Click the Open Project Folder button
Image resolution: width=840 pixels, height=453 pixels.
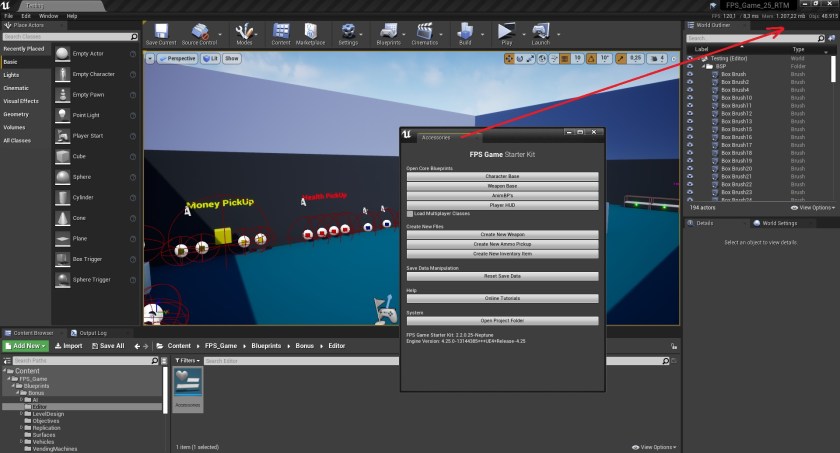(502, 321)
